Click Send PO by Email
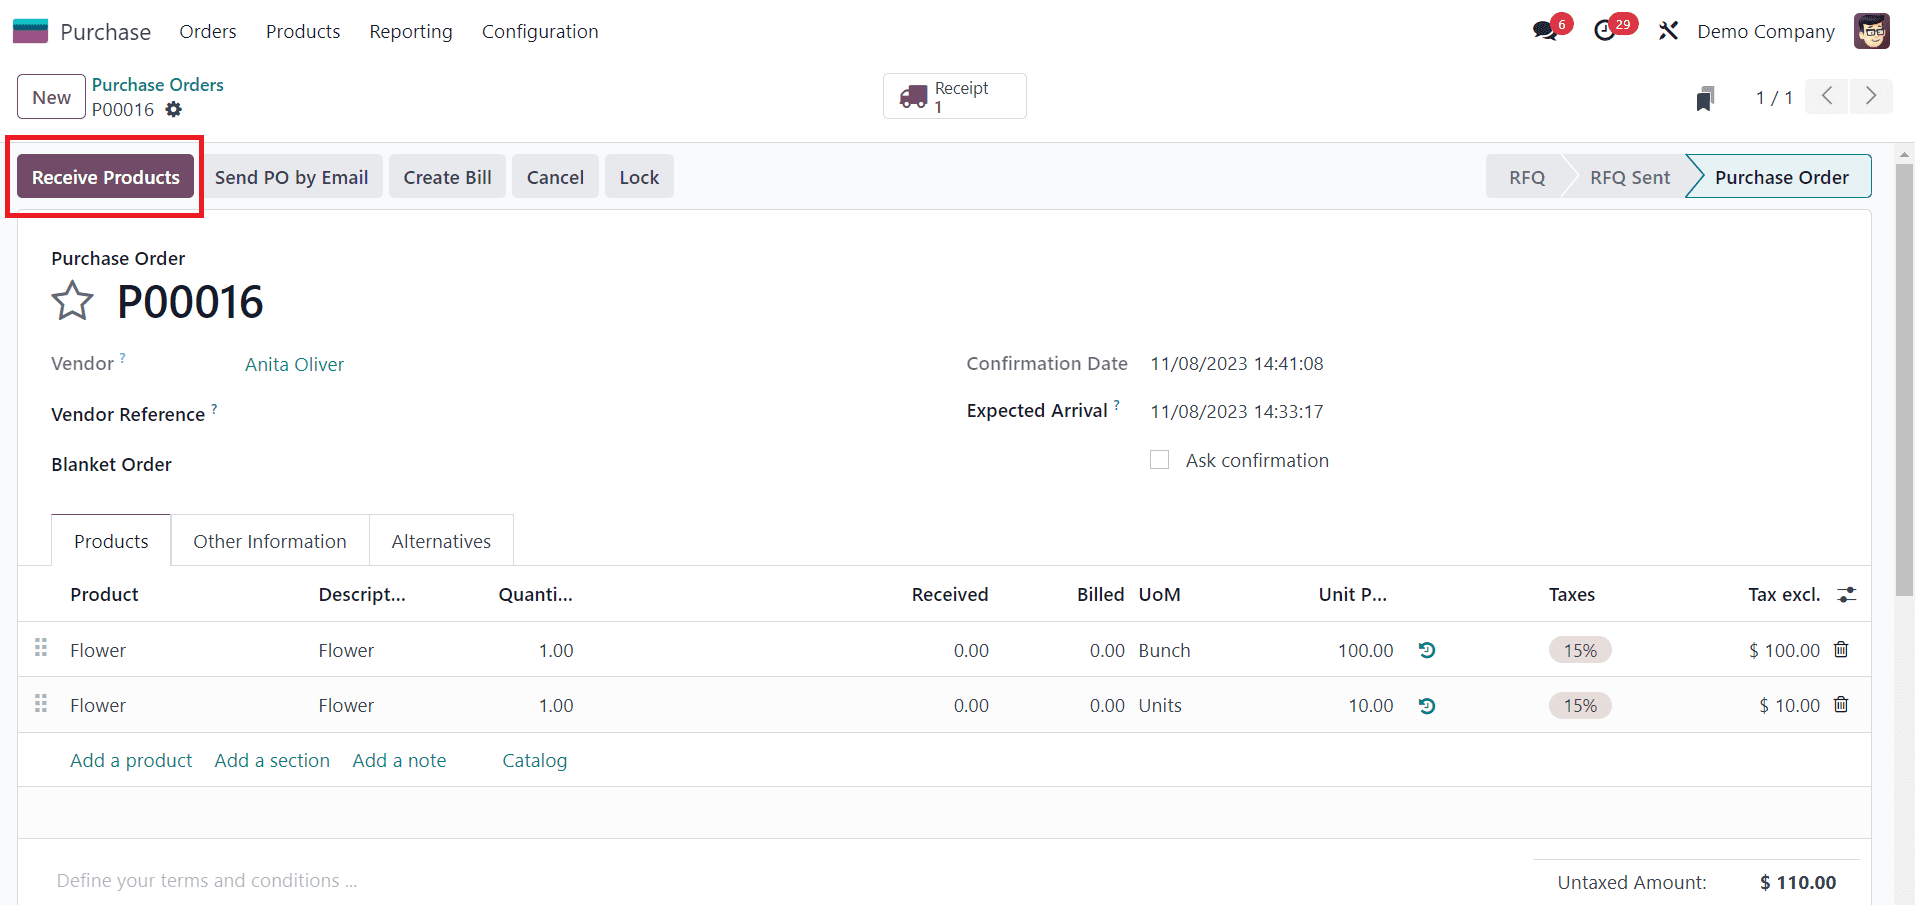 click(x=291, y=177)
